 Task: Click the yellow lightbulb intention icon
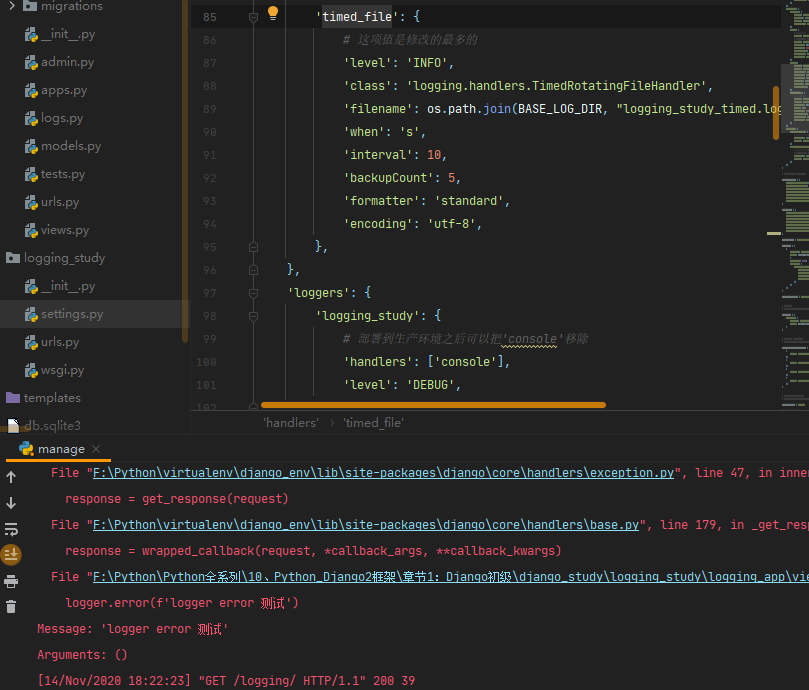click(272, 13)
